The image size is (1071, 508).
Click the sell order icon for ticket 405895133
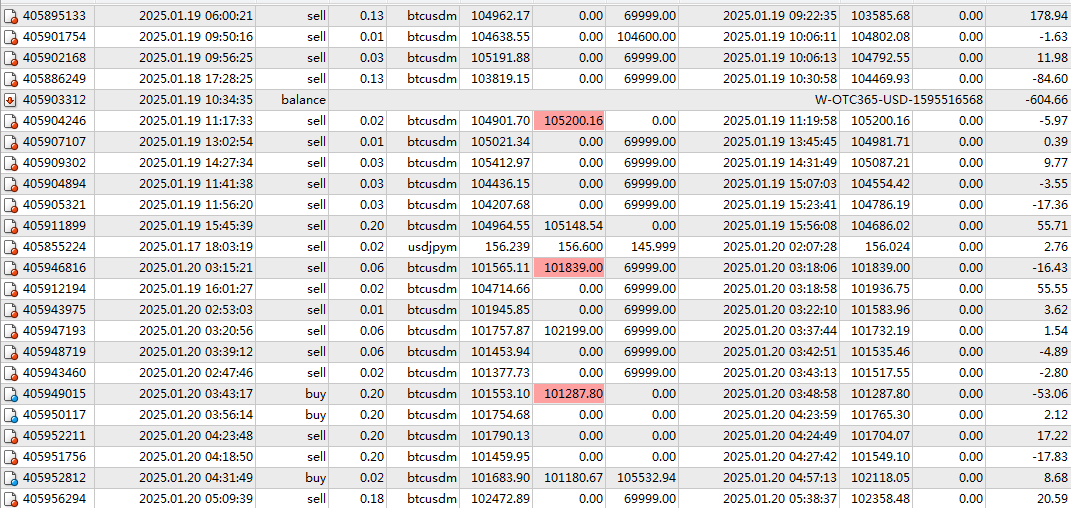click(x=10, y=15)
